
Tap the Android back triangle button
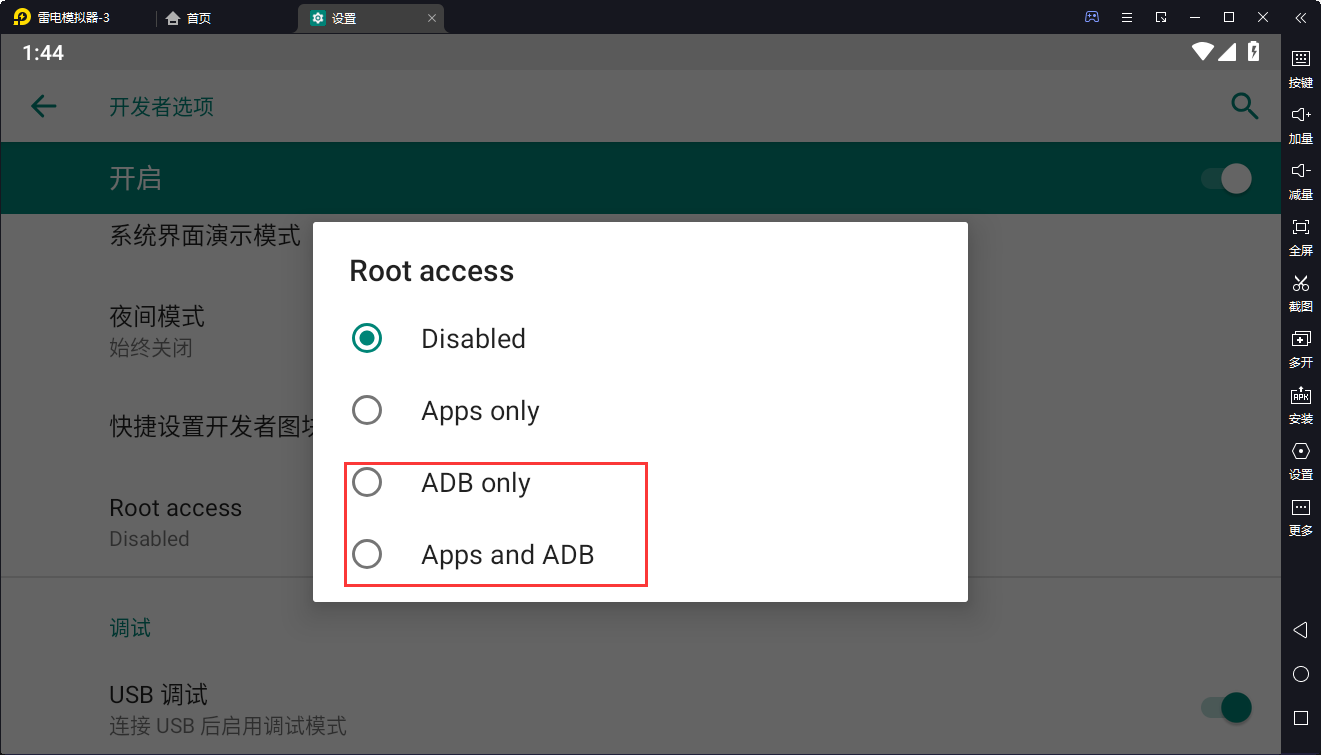[x=1300, y=630]
